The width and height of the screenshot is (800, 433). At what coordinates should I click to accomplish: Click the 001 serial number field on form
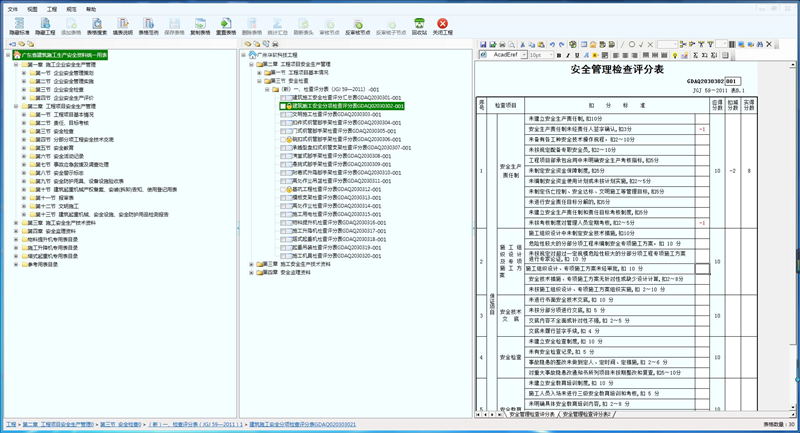pyautogui.click(x=733, y=81)
